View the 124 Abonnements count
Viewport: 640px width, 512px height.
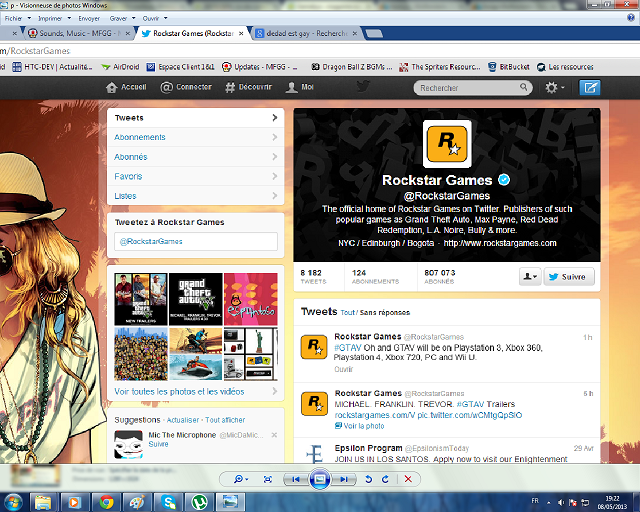tap(375, 276)
